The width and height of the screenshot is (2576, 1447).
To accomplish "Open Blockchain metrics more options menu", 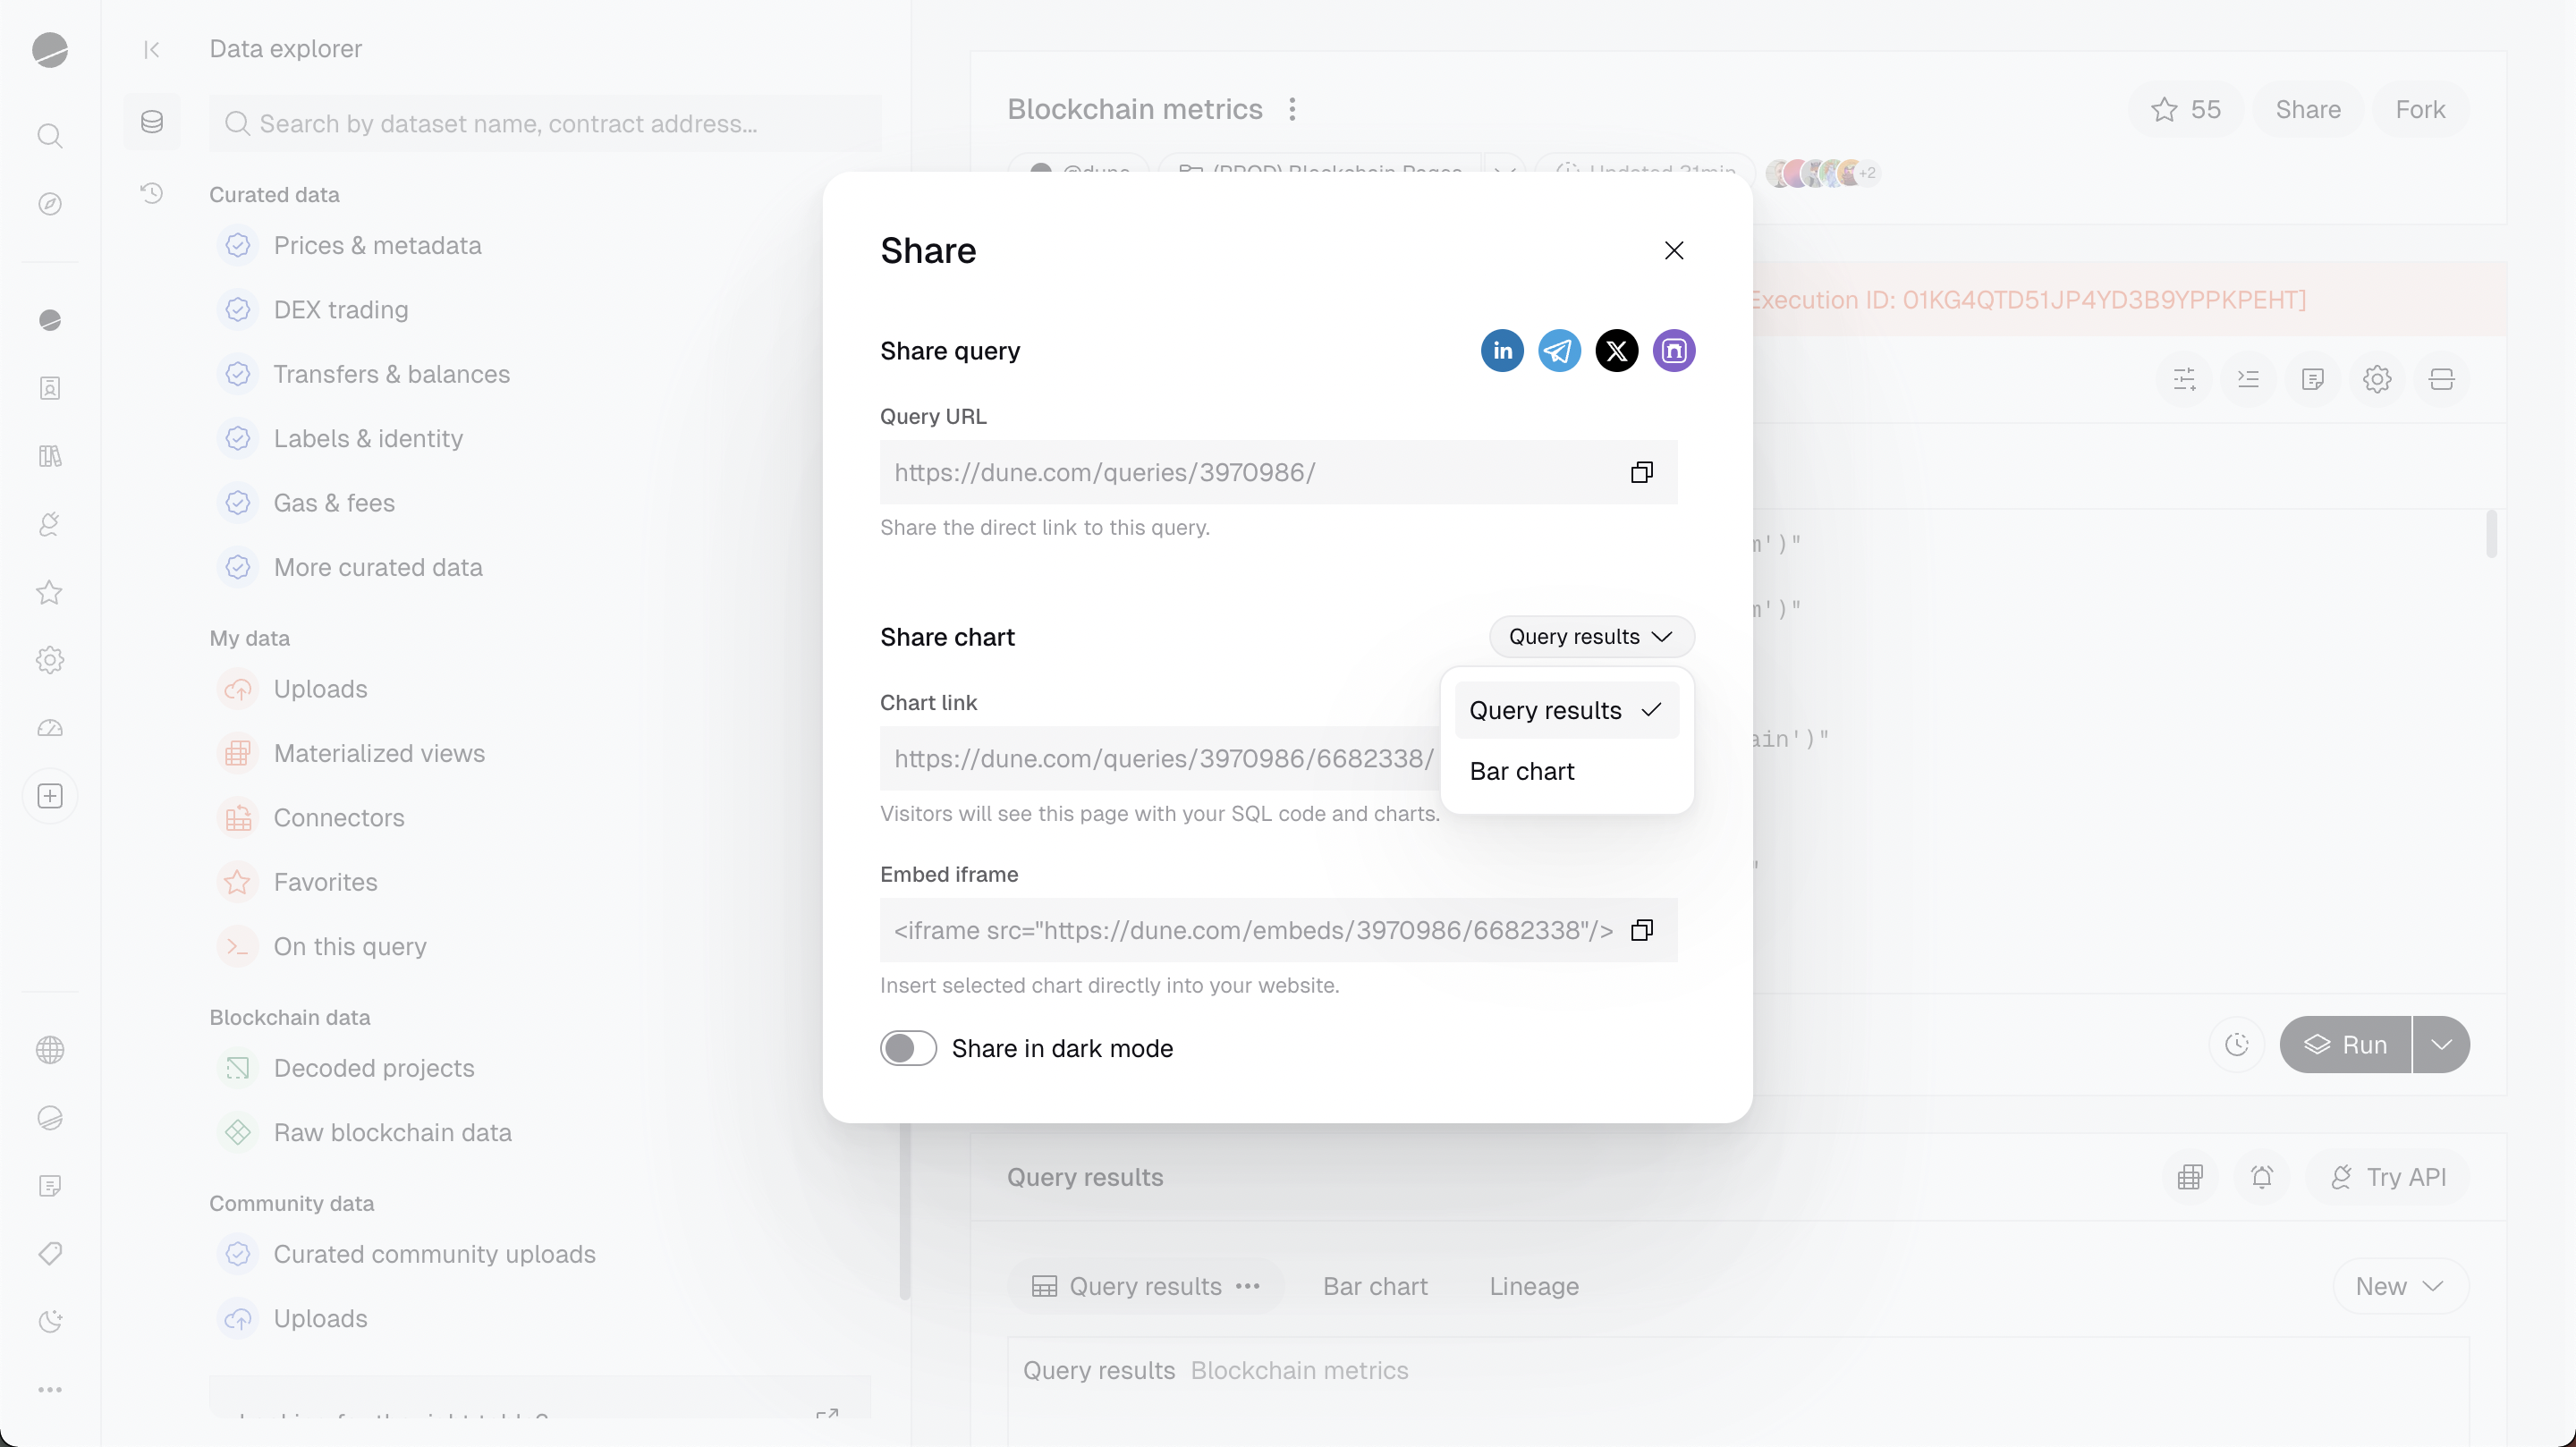I will click(1292, 109).
